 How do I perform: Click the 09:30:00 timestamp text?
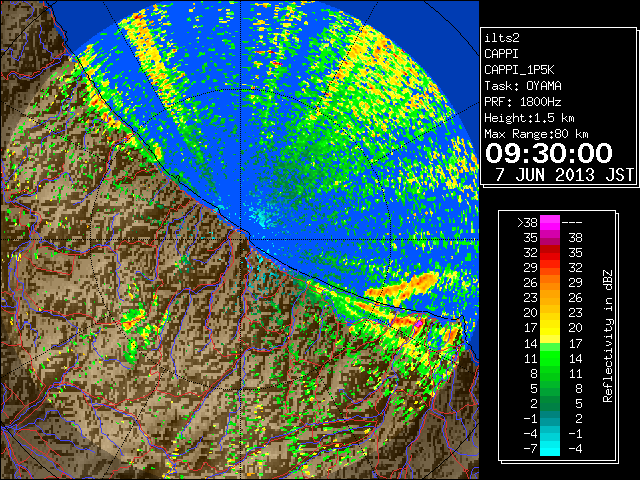pyautogui.click(x=549, y=153)
